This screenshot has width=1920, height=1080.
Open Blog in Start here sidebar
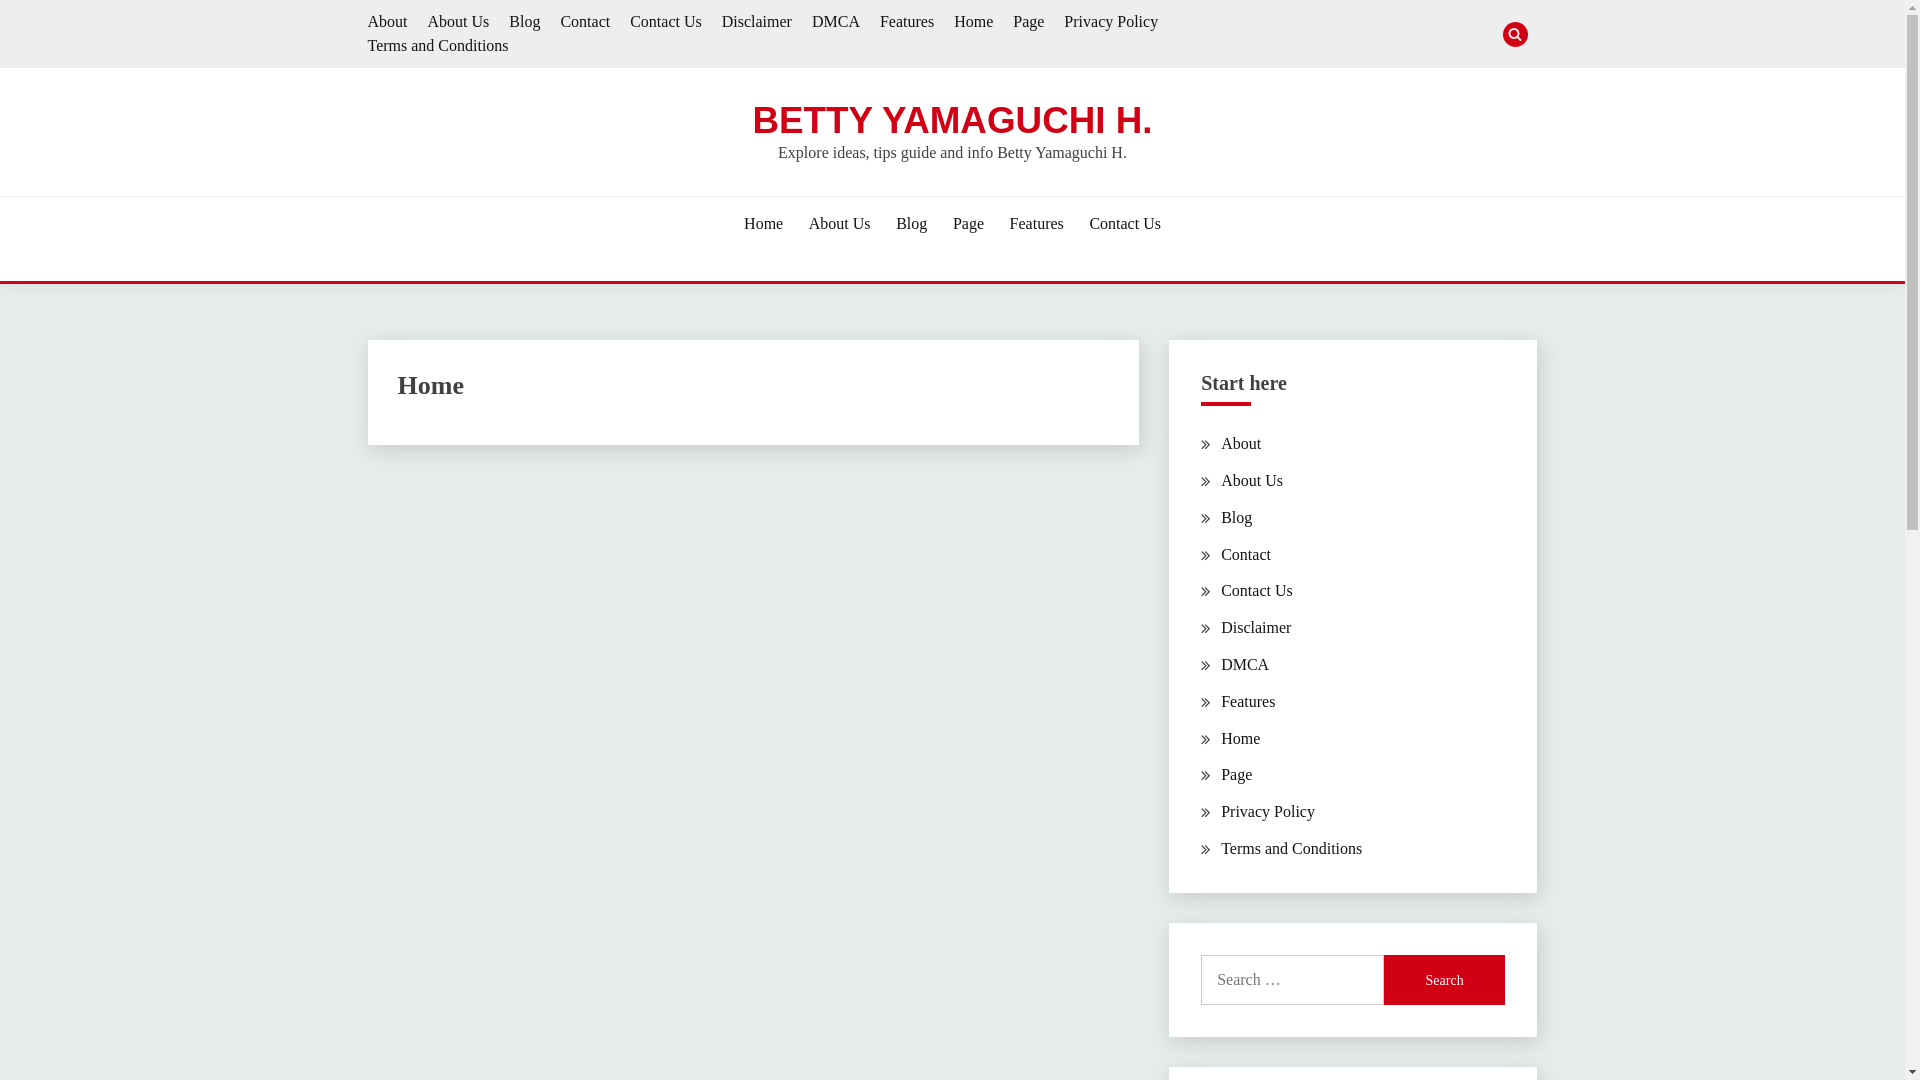1236,518
